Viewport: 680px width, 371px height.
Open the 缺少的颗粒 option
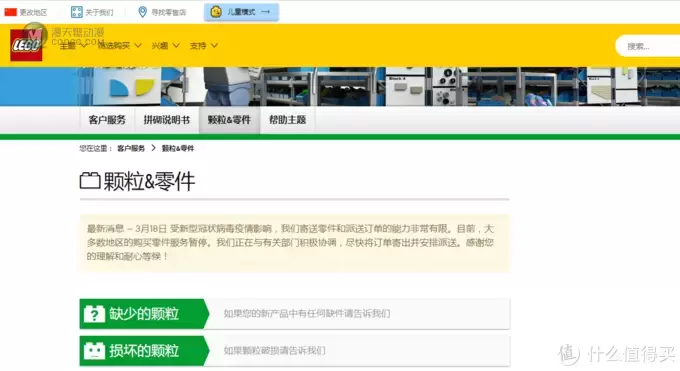pyautogui.click(x=294, y=314)
